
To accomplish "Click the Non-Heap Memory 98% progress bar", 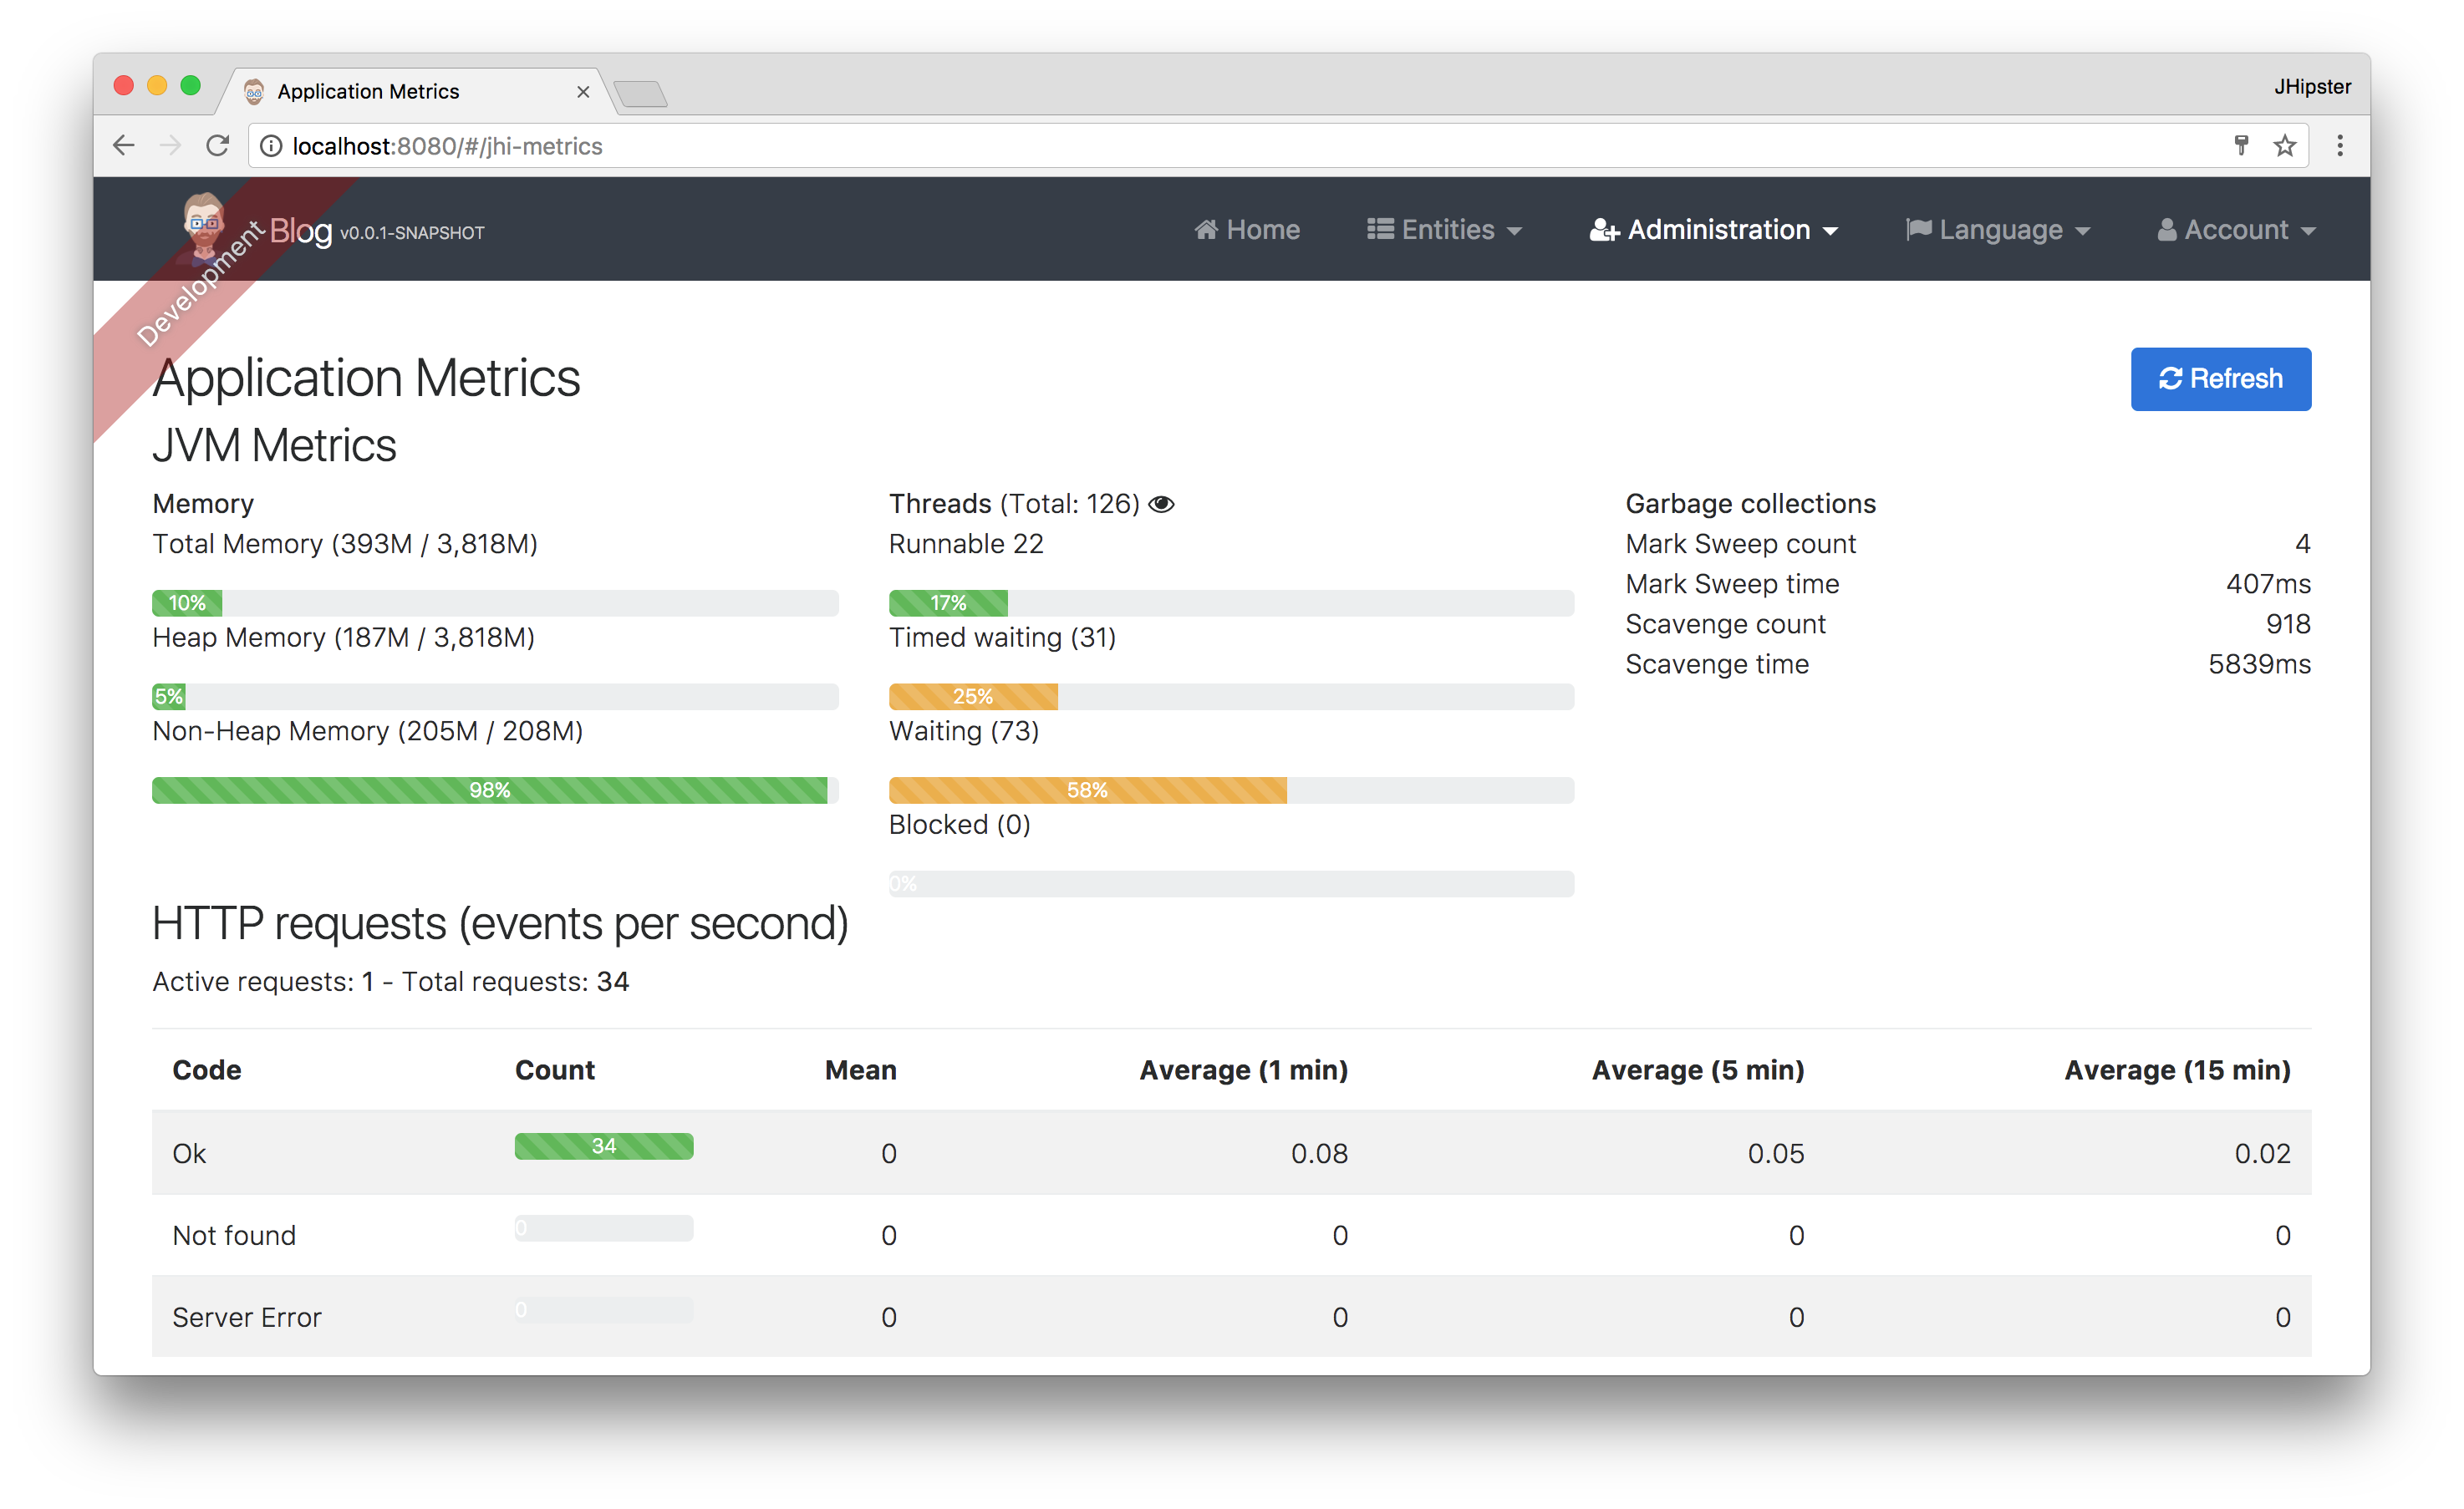I will [490, 791].
